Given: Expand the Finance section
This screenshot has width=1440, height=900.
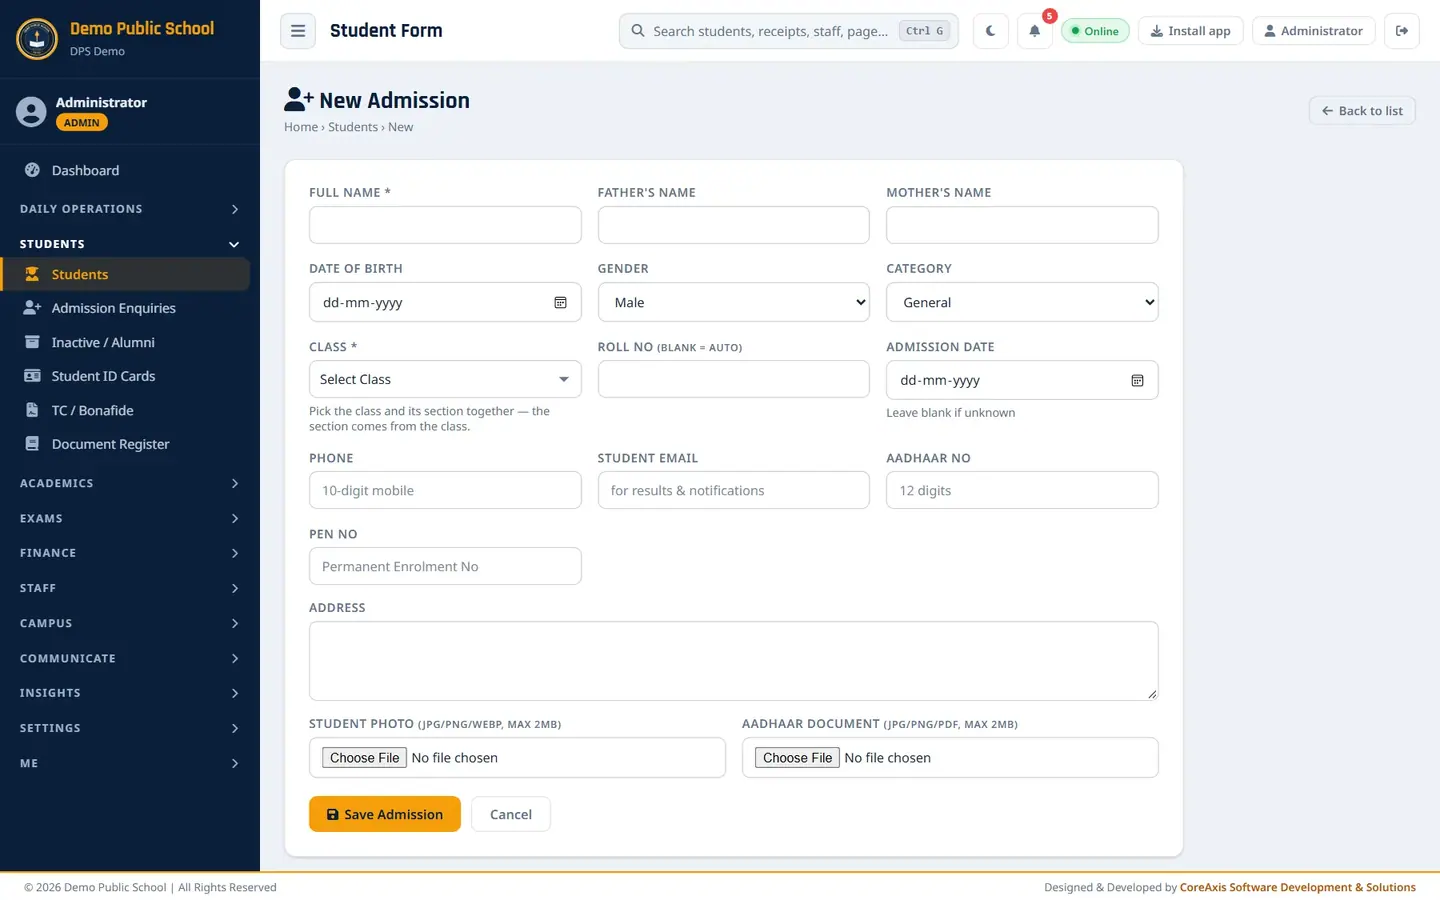Looking at the screenshot, I should (x=130, y=553).
